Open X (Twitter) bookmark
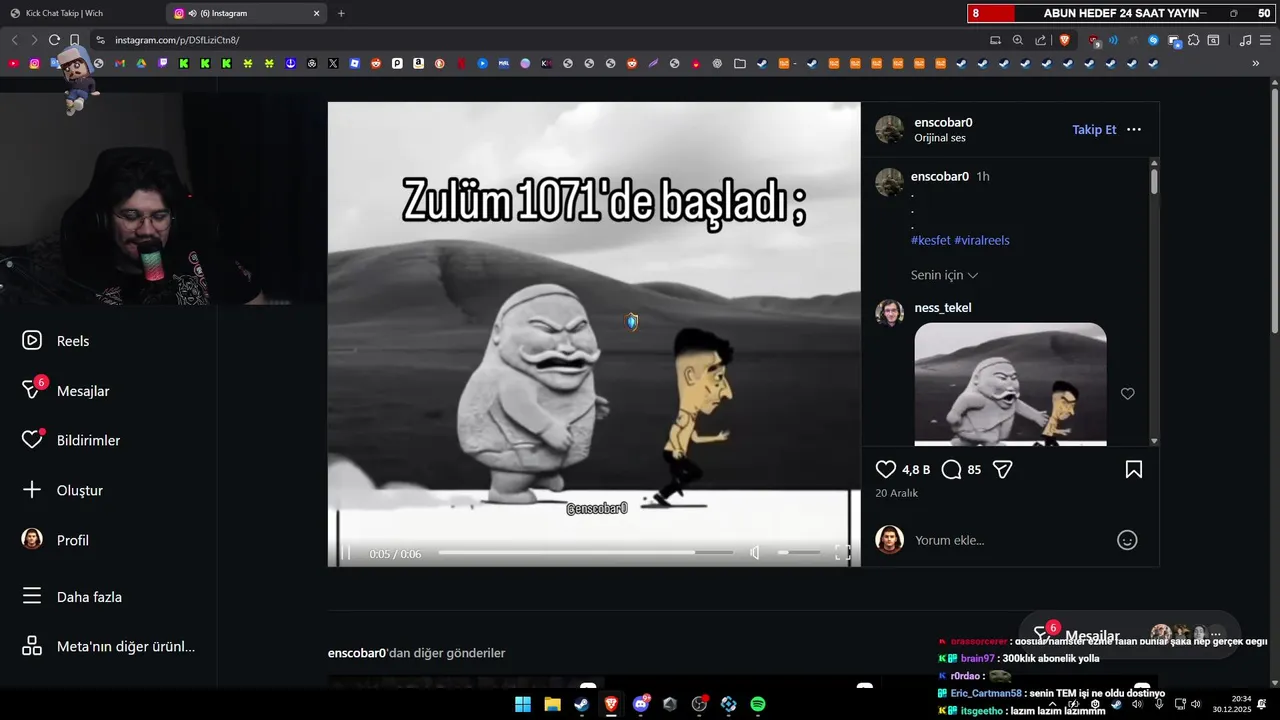The image size is (1280, 720). pyautogui.click(x=333, y=63)
